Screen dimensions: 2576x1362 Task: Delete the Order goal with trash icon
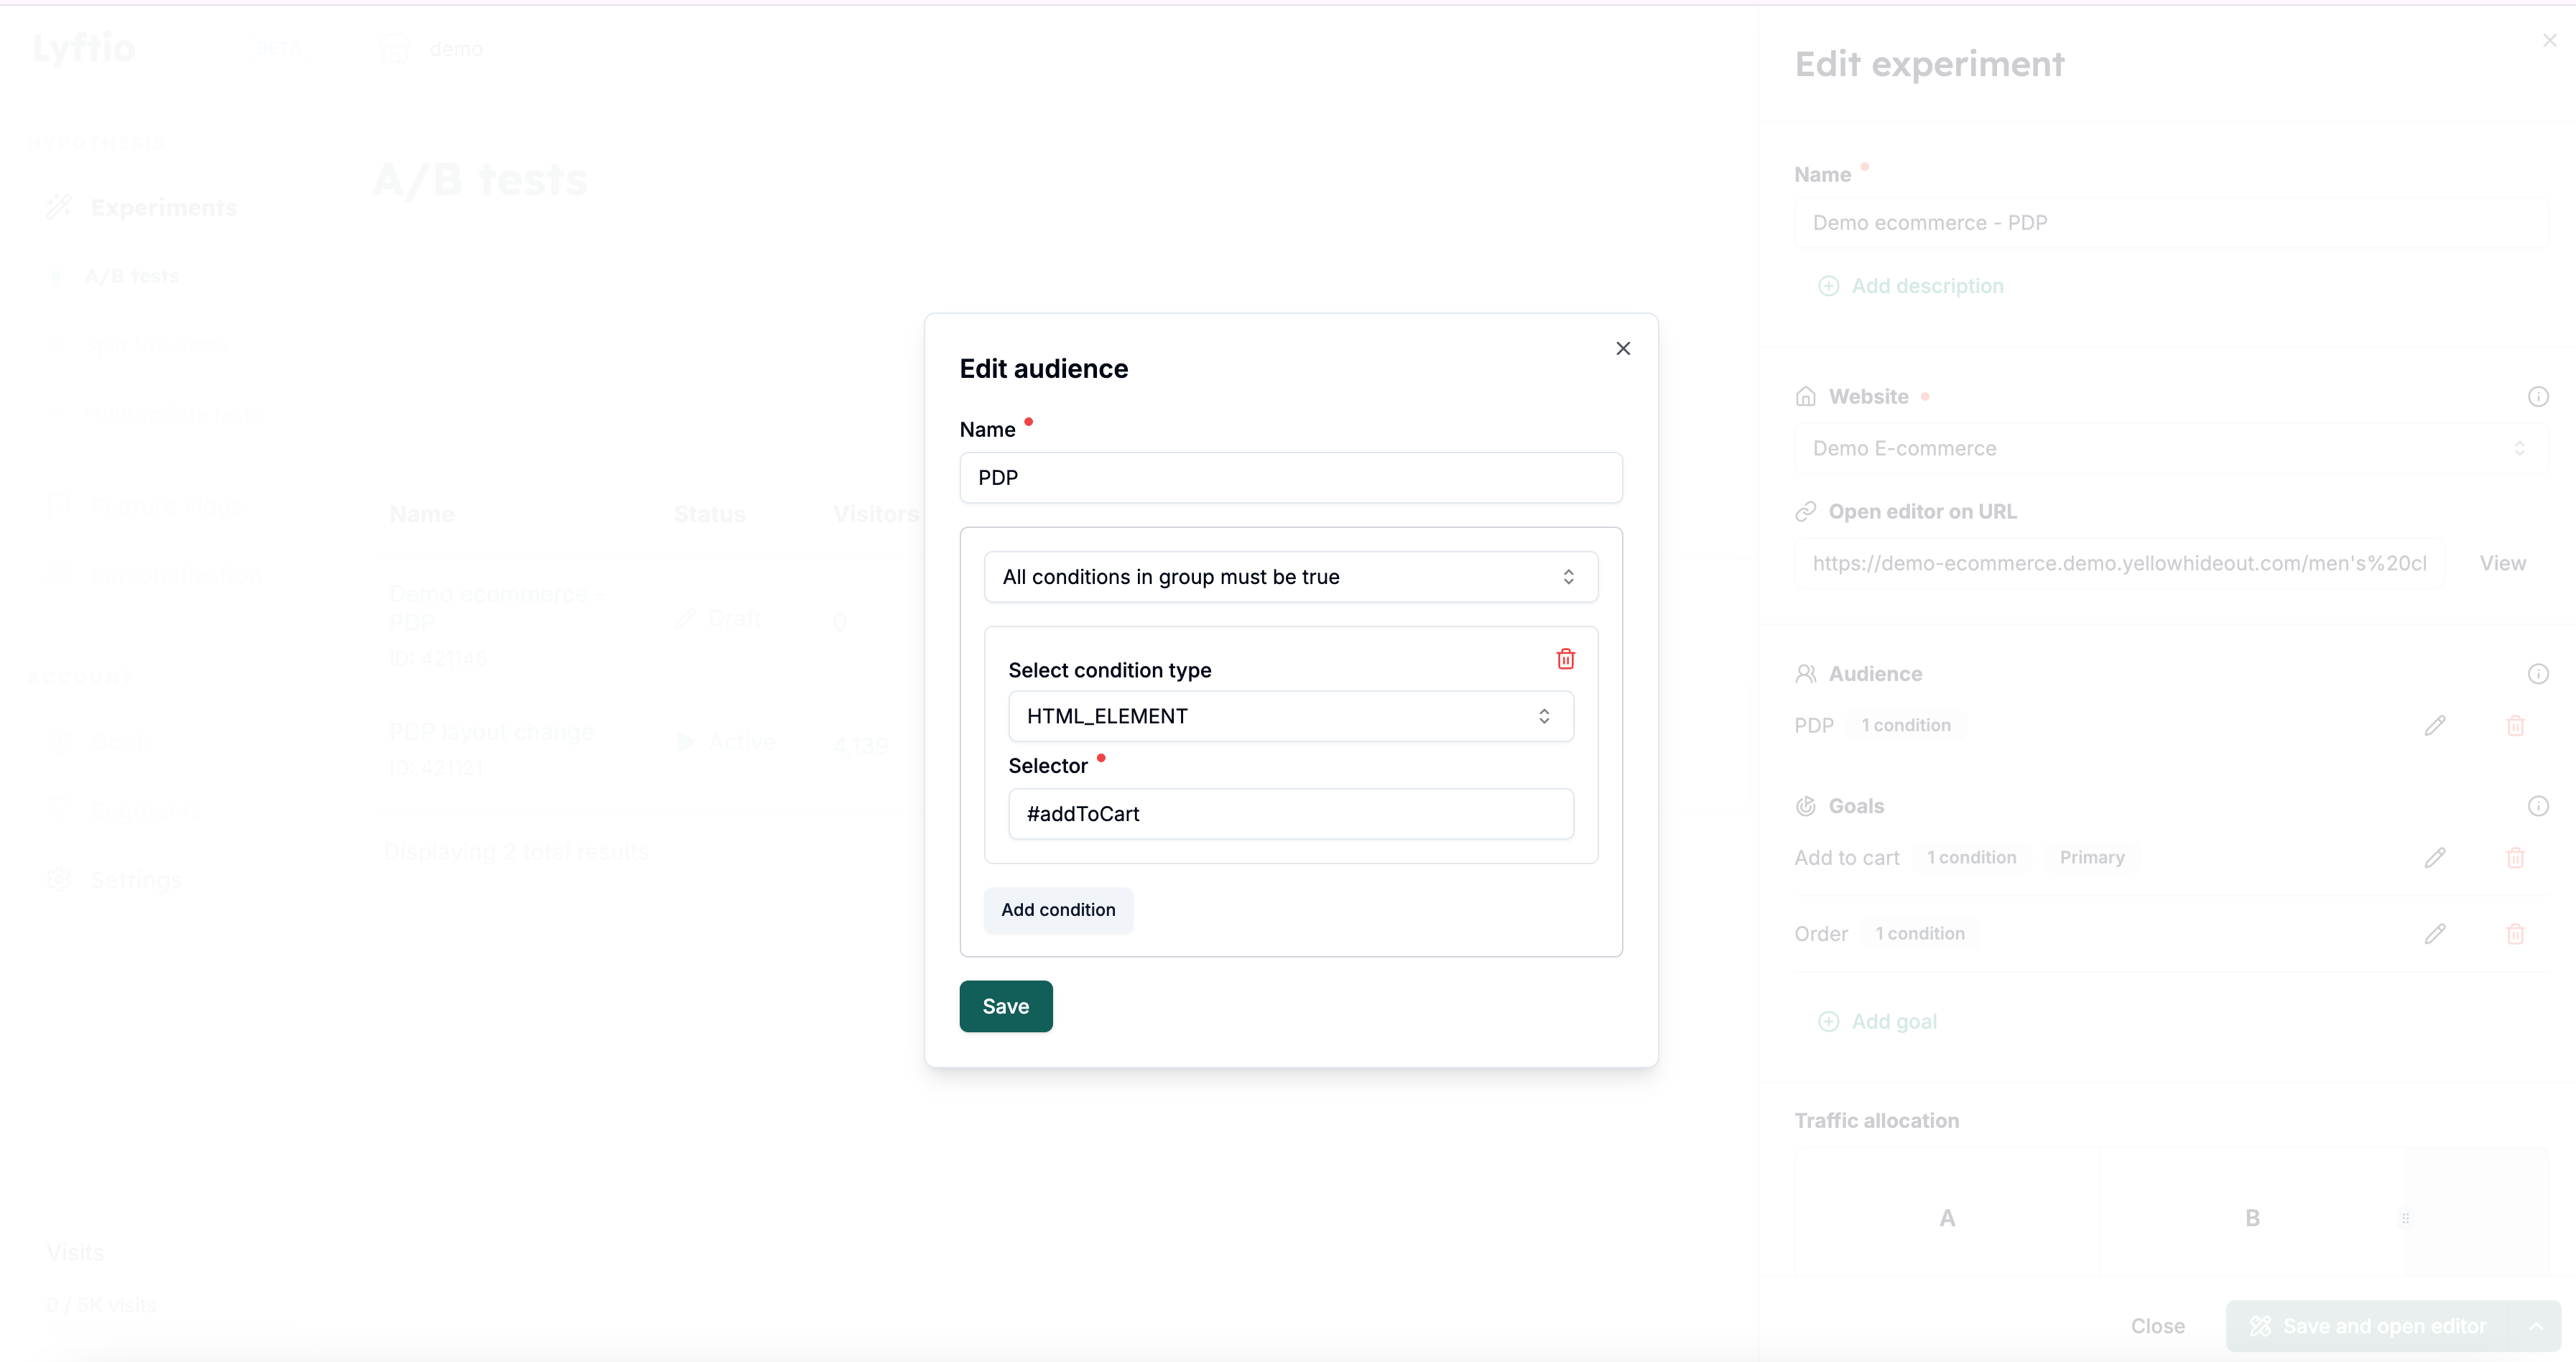pyautogui.click(x=2515, y=934)
